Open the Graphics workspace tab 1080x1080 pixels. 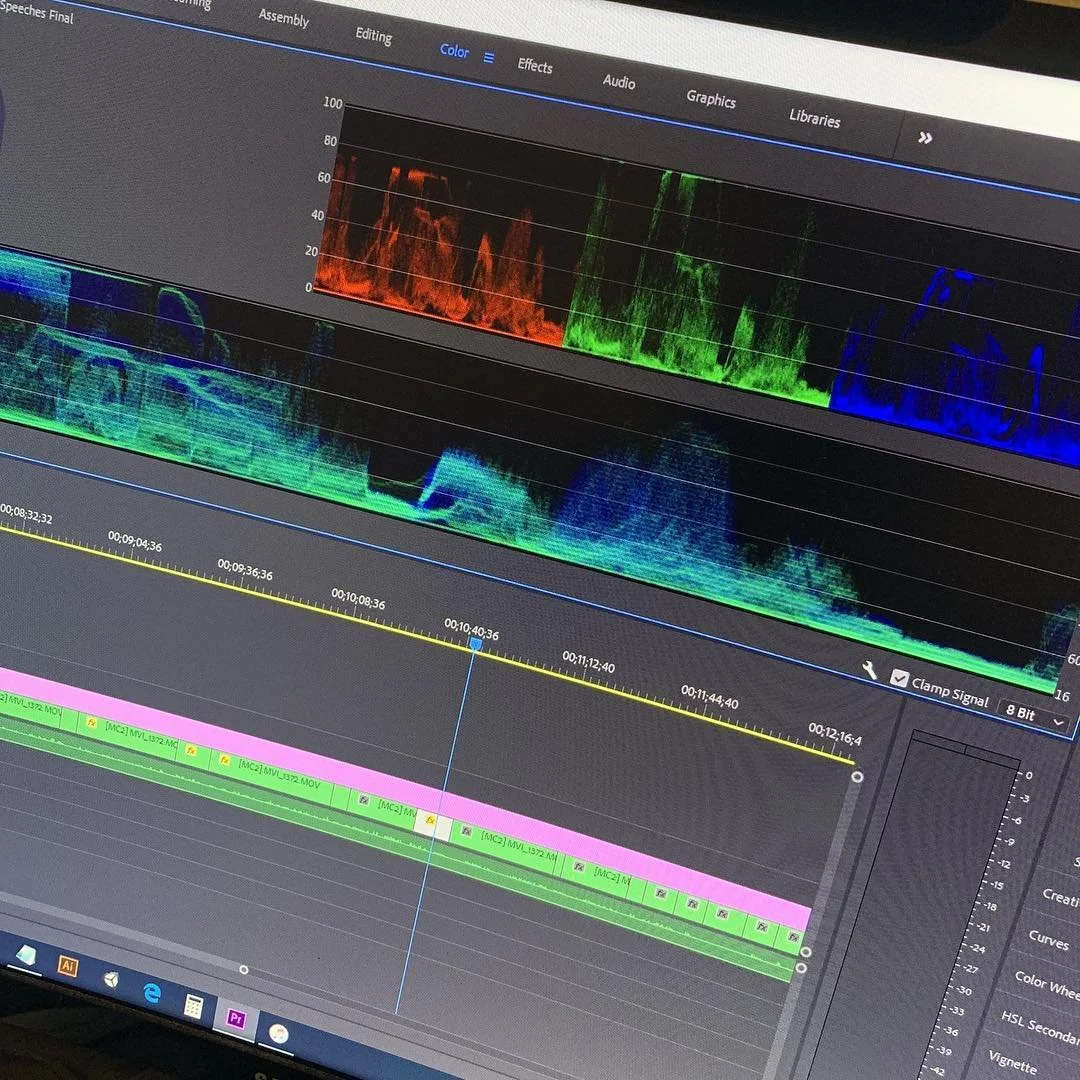(711, 99)
